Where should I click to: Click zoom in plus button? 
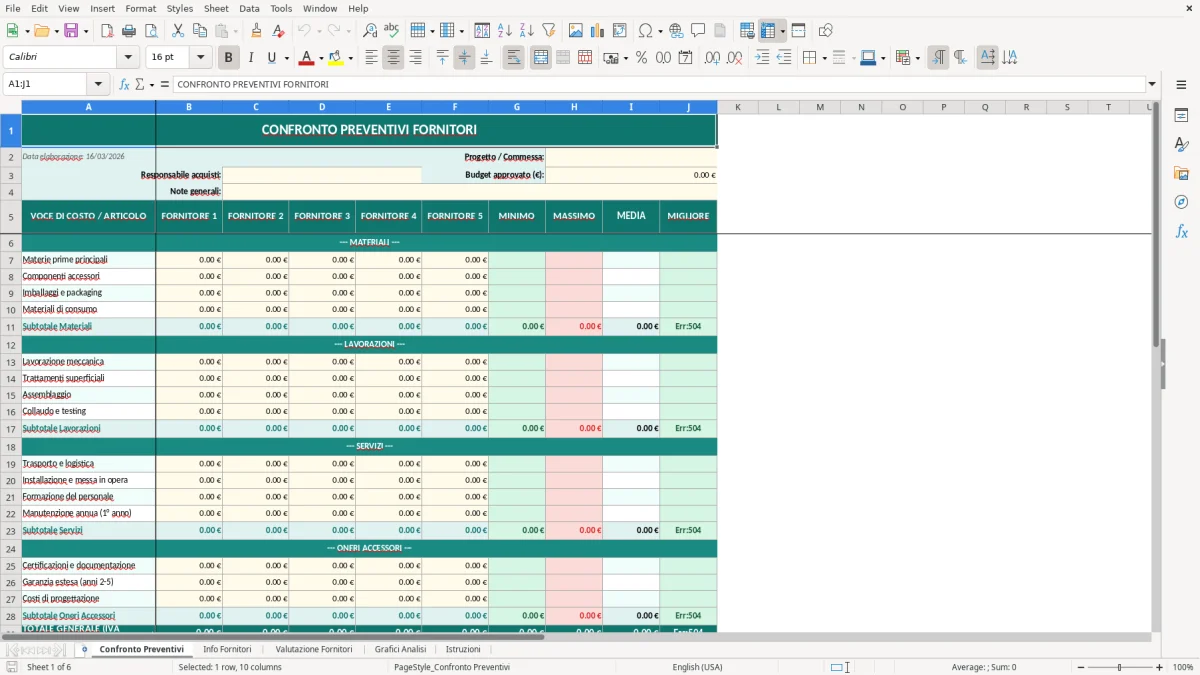(x=1160, y=667)
